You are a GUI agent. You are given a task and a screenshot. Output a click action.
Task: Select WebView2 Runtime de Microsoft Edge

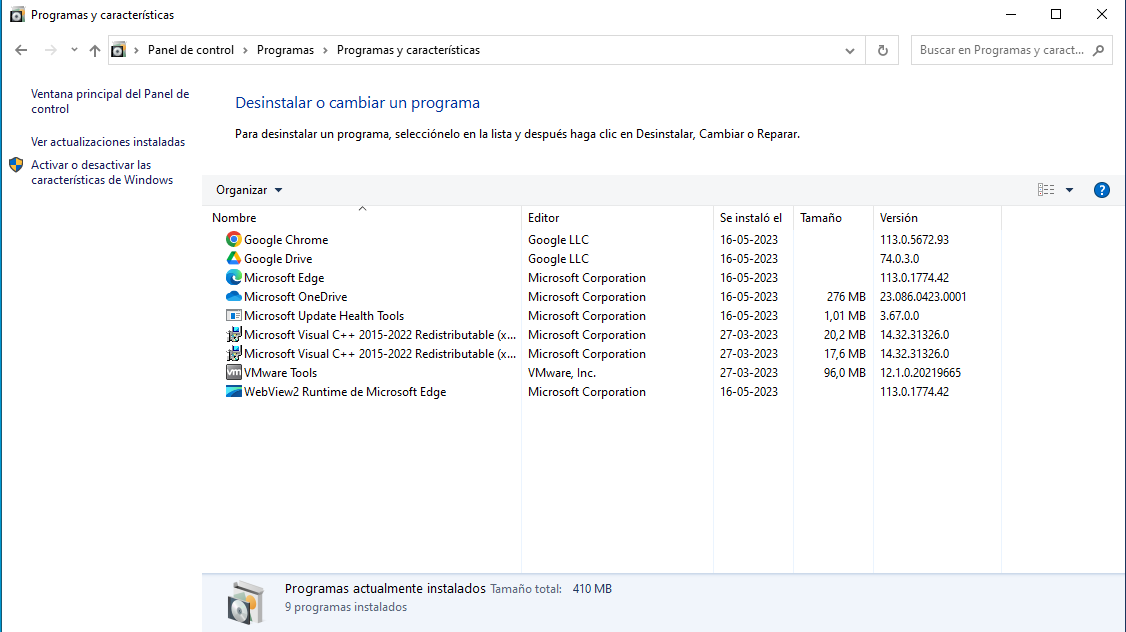pyautogui.click(x=345, y=391)
